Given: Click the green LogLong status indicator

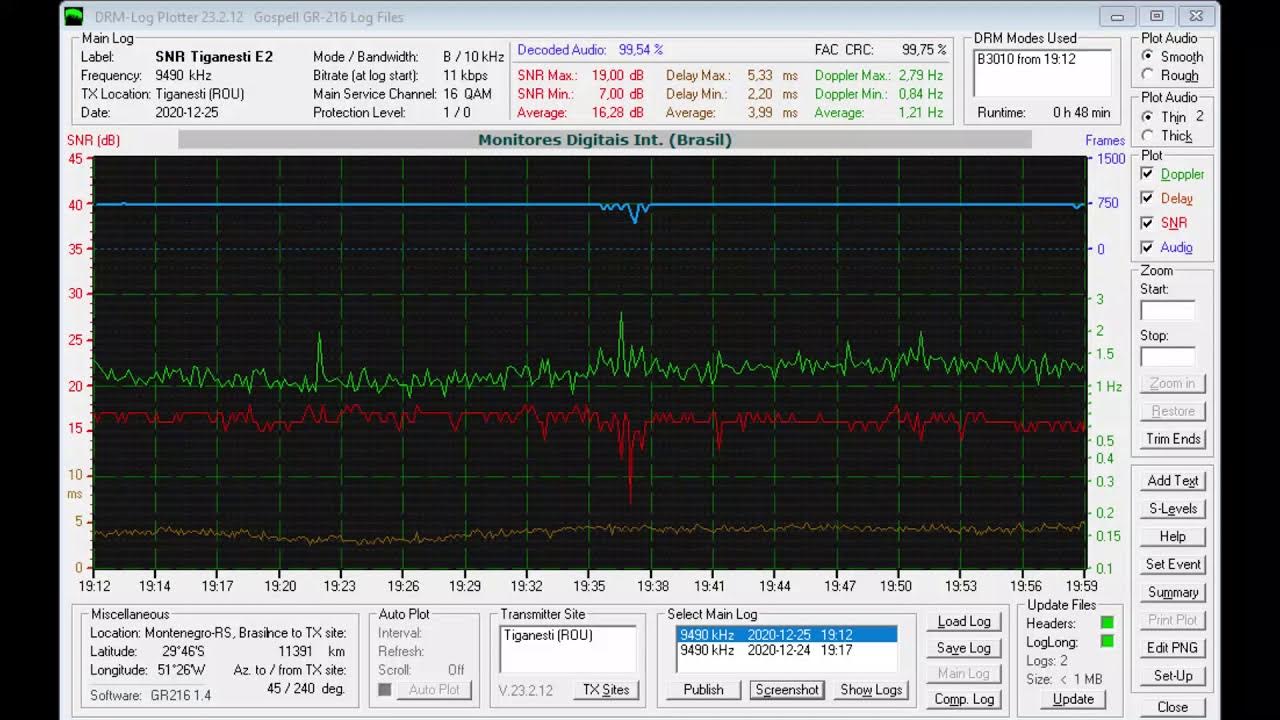Looking at the screenshot, I should pyautogui.click(x=1107, y=641).
